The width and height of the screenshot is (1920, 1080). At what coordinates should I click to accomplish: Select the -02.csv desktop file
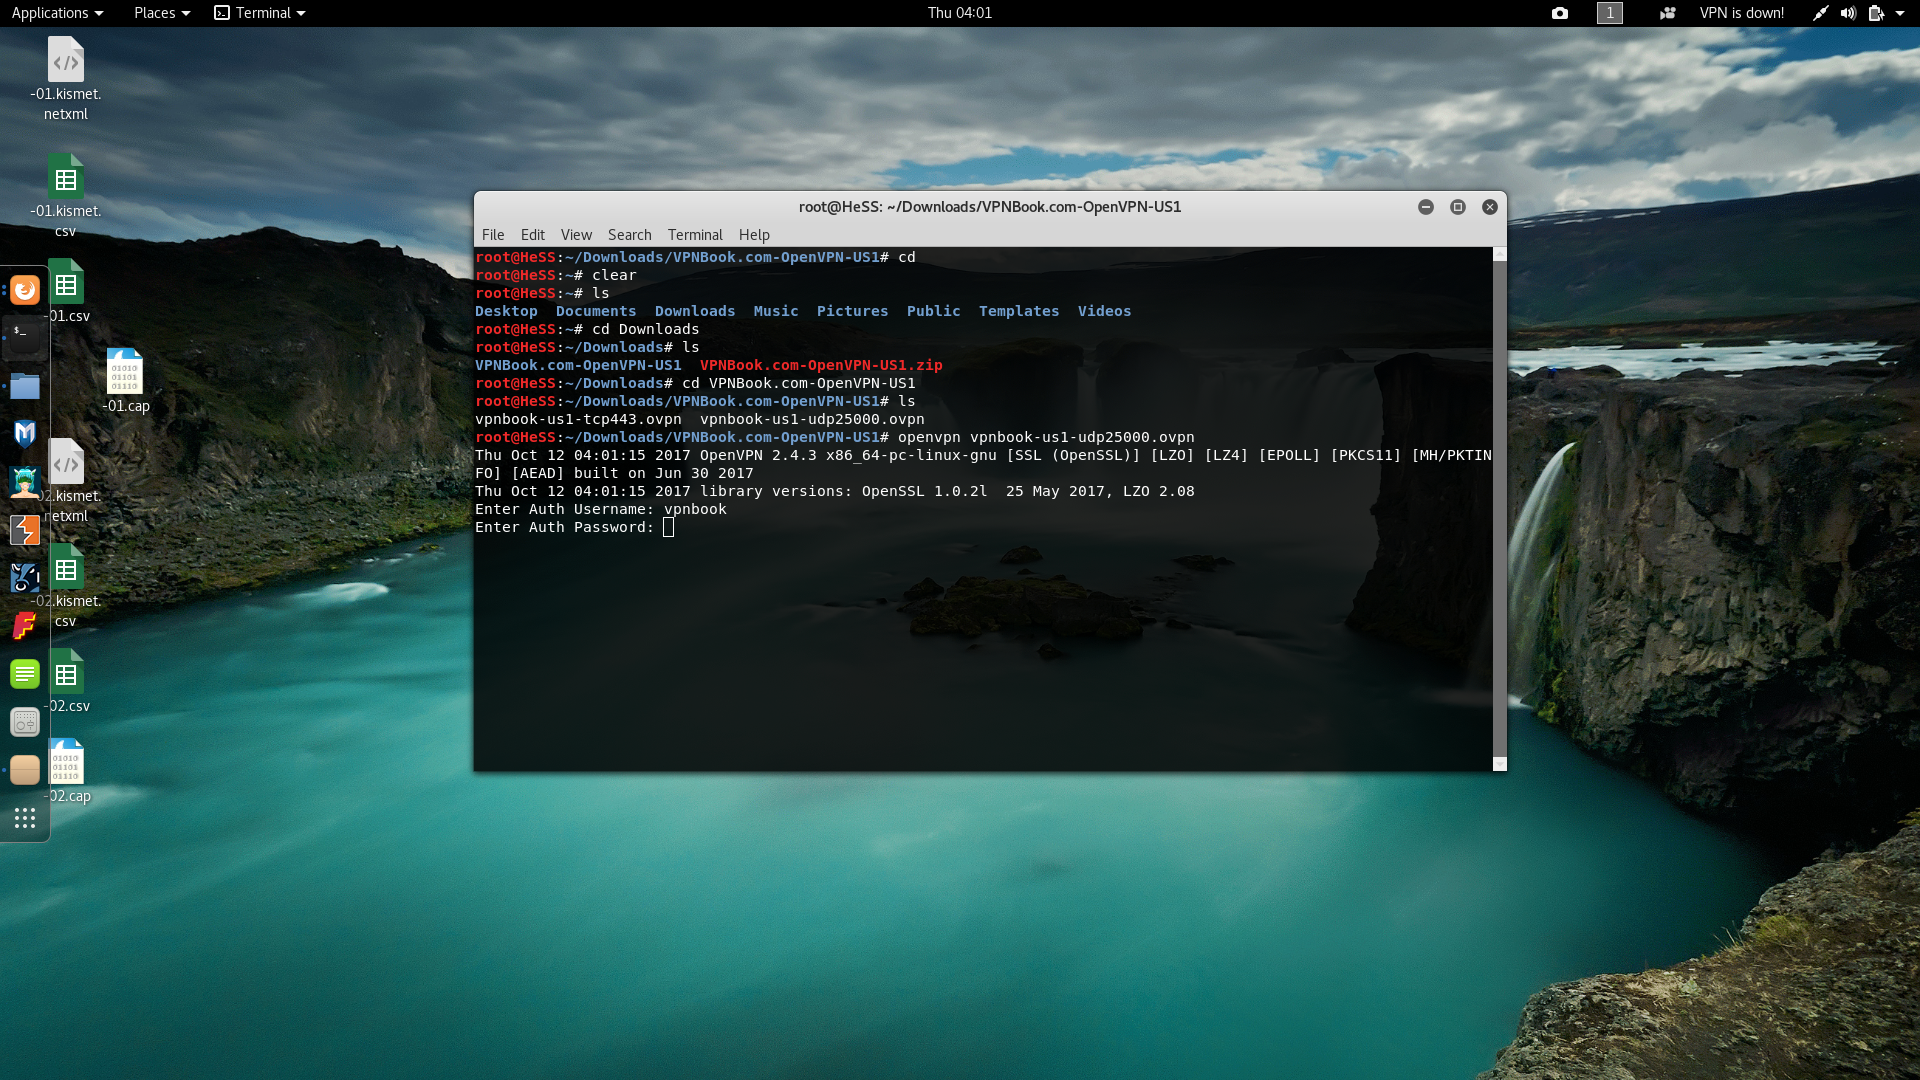(x=66, y=681)
